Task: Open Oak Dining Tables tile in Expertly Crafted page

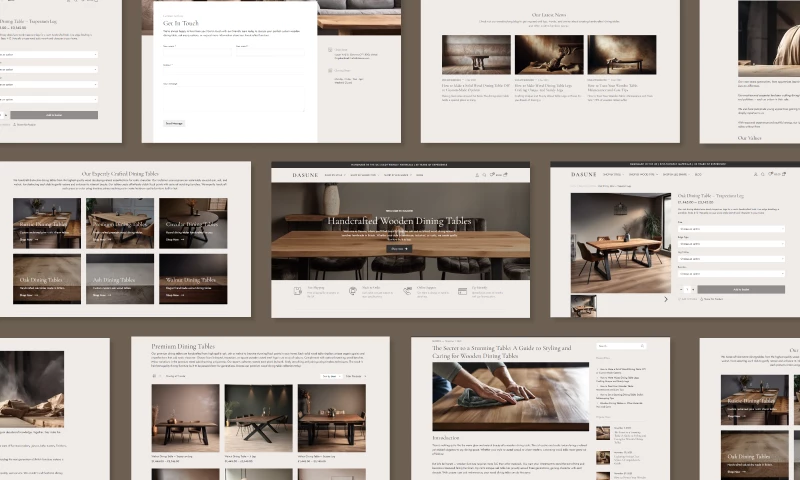Action: tap(47, 279)
